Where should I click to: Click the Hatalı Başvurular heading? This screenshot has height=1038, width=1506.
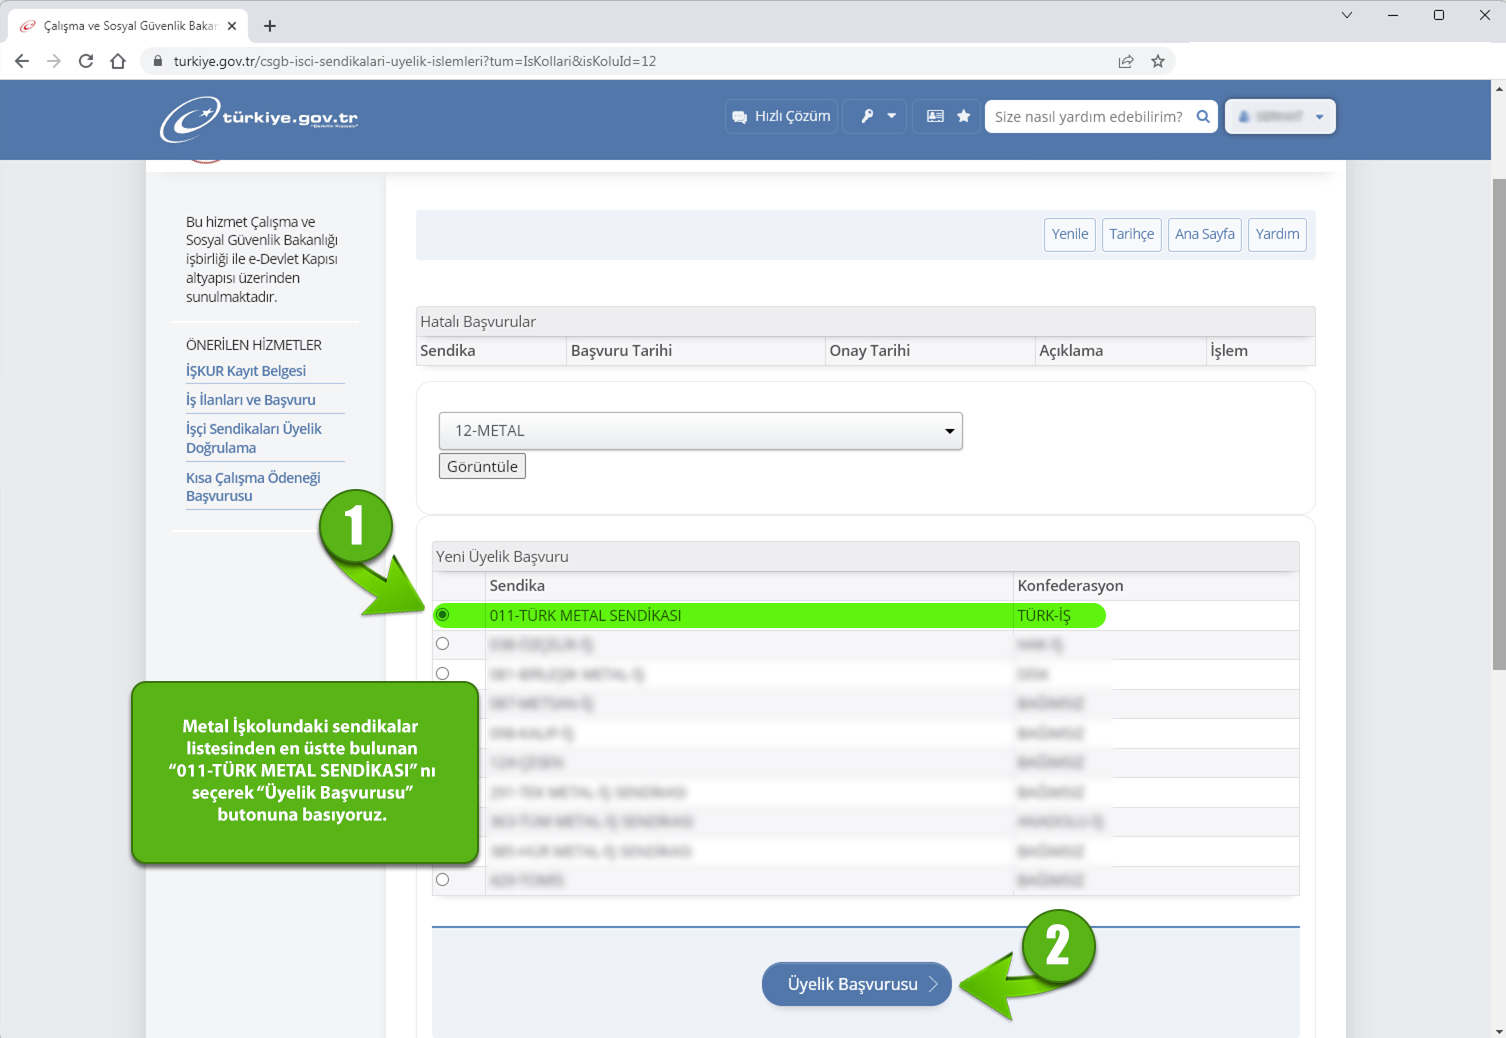(478, 322)
